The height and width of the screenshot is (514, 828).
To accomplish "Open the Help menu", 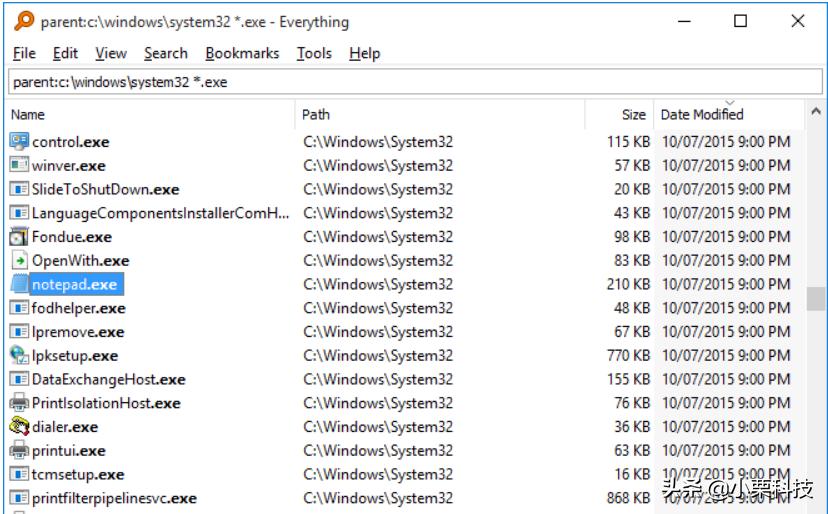I will tap(364, 53).
